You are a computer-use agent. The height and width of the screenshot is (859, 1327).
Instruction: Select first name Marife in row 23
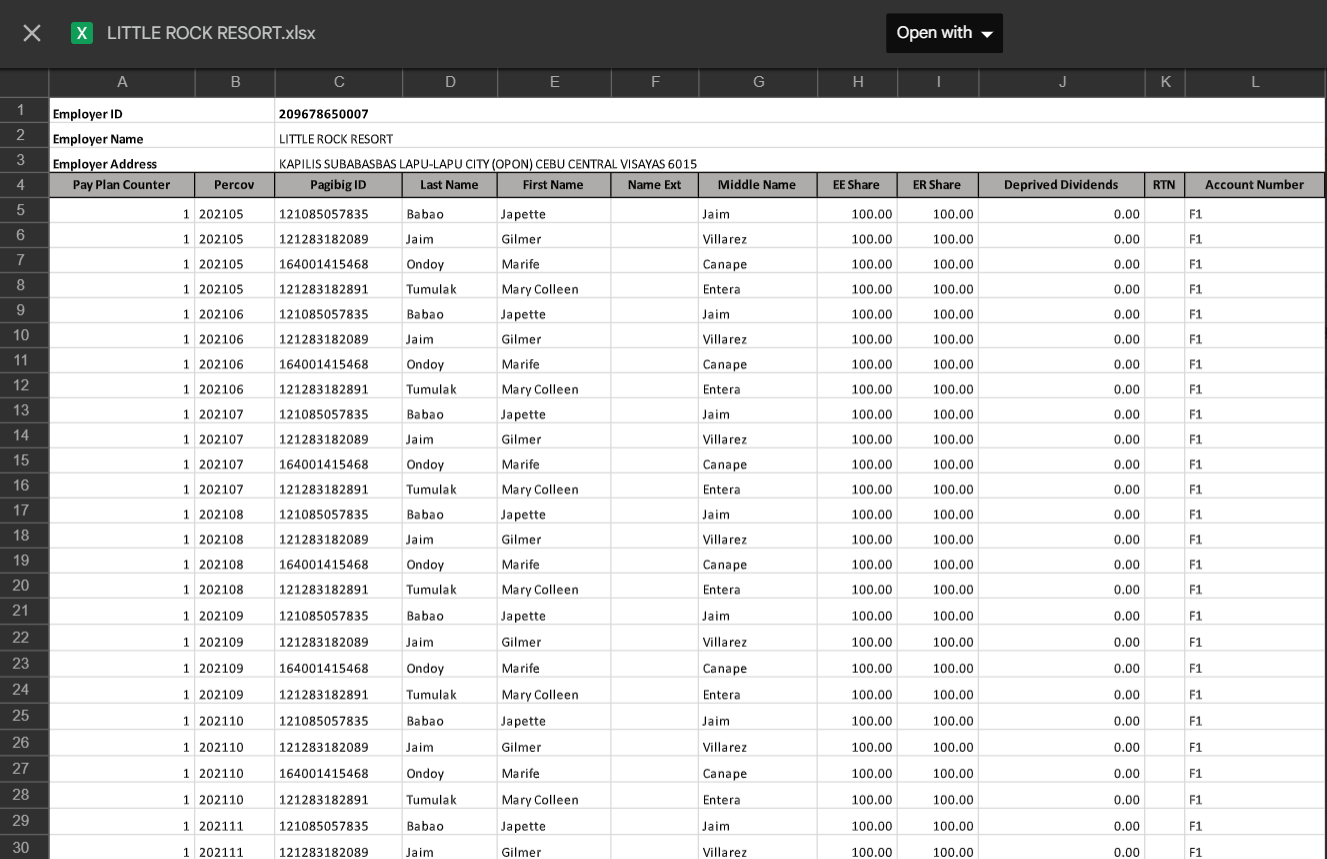pos(555,664)
